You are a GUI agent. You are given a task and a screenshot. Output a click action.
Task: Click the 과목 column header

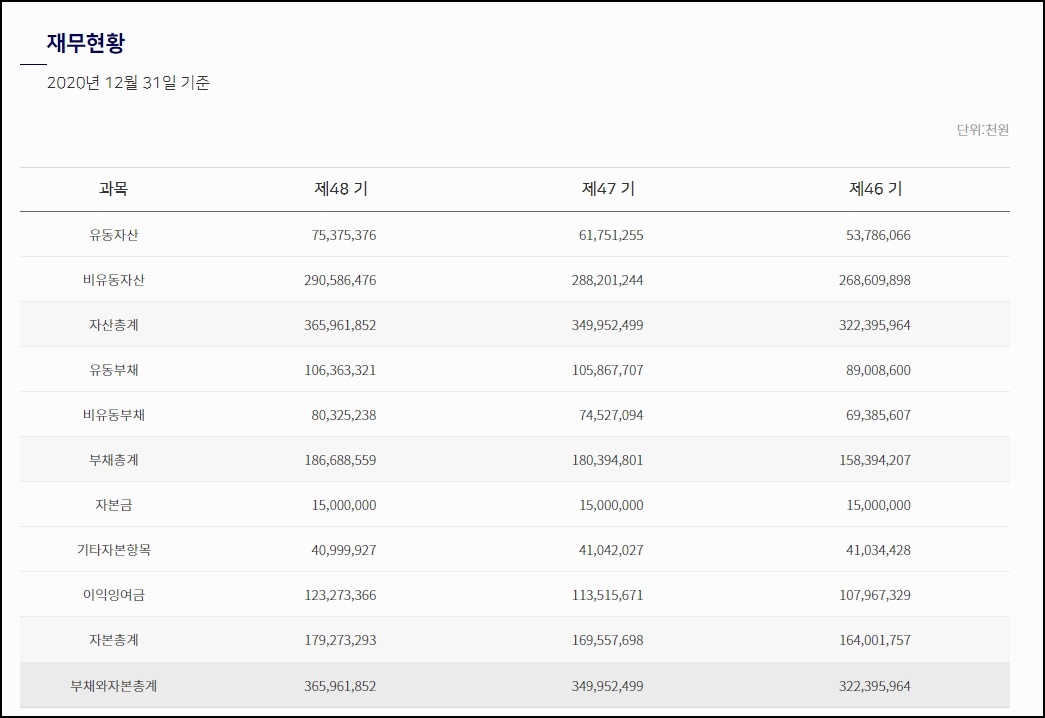tap(113, 189)
